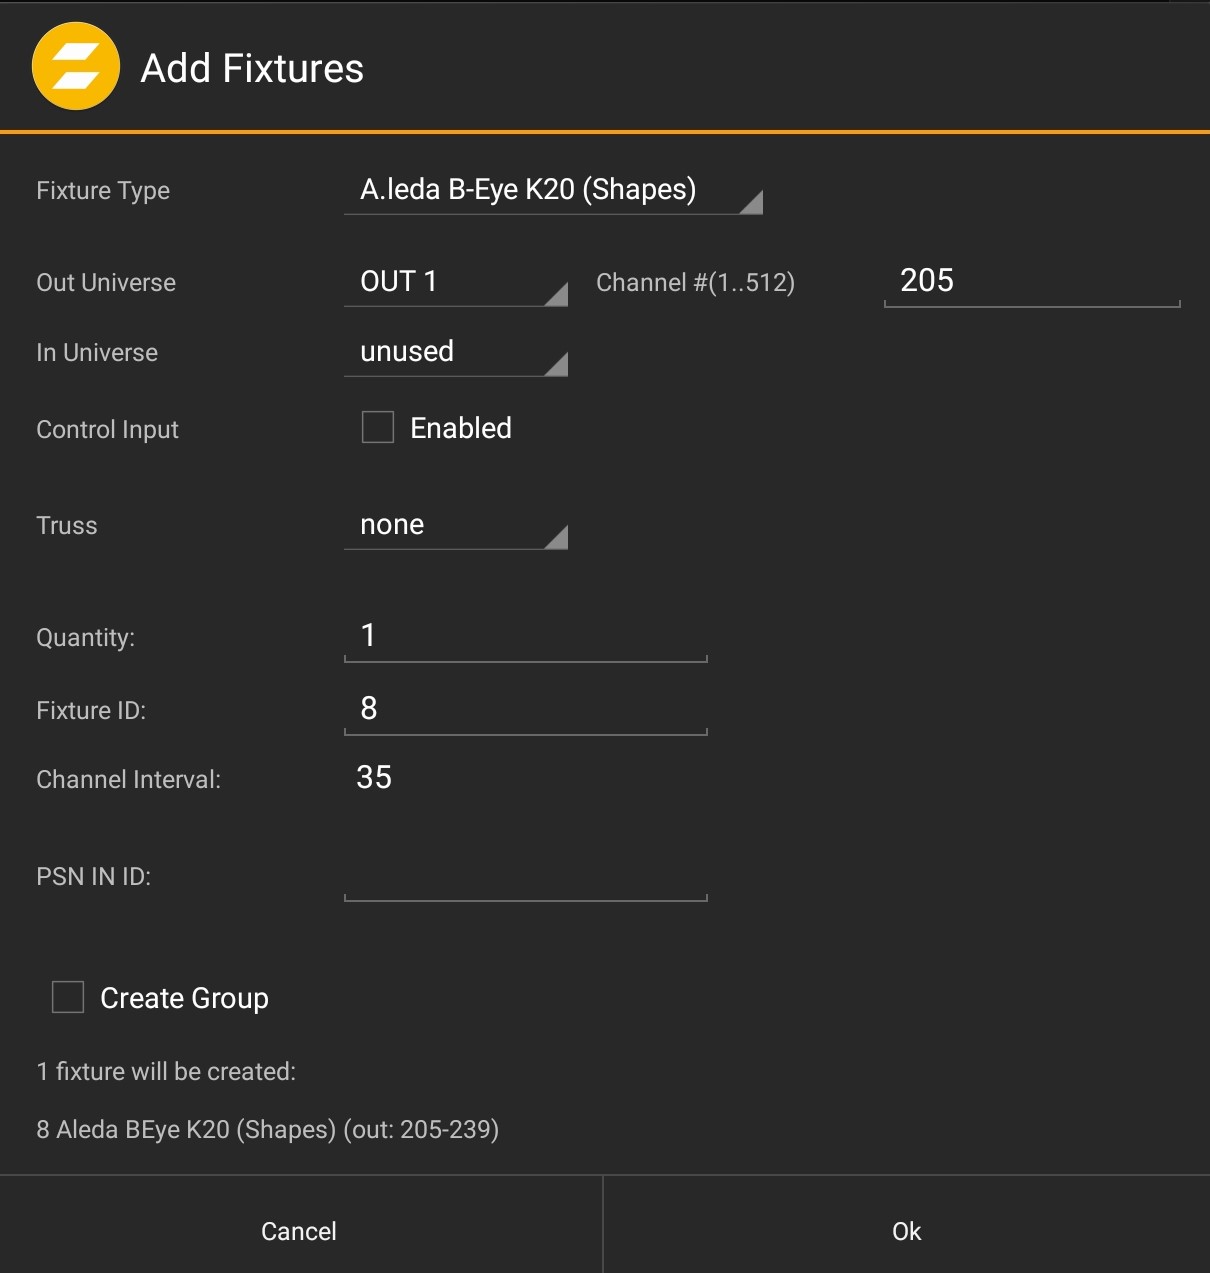Click the empty PSN IN ID field
Screen dimensions: 1210x1273
(525, 877)
